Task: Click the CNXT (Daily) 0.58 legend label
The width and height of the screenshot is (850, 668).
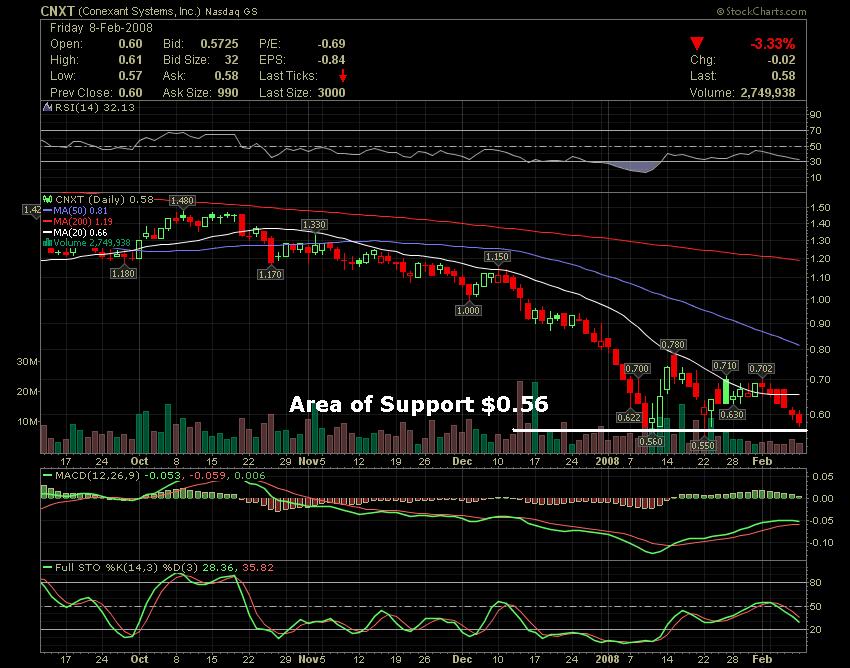Action: pyautogui.click(x=104, y=200)
